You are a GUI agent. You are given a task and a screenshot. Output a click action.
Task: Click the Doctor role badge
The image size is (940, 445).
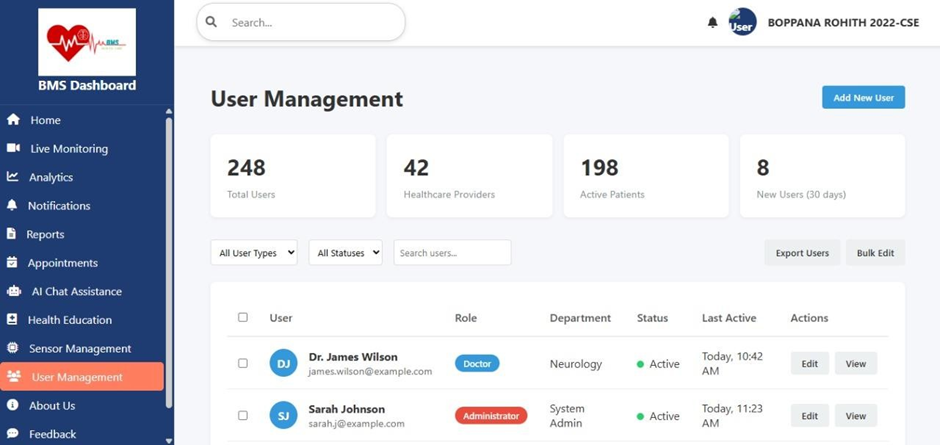[x=477, y=363]
